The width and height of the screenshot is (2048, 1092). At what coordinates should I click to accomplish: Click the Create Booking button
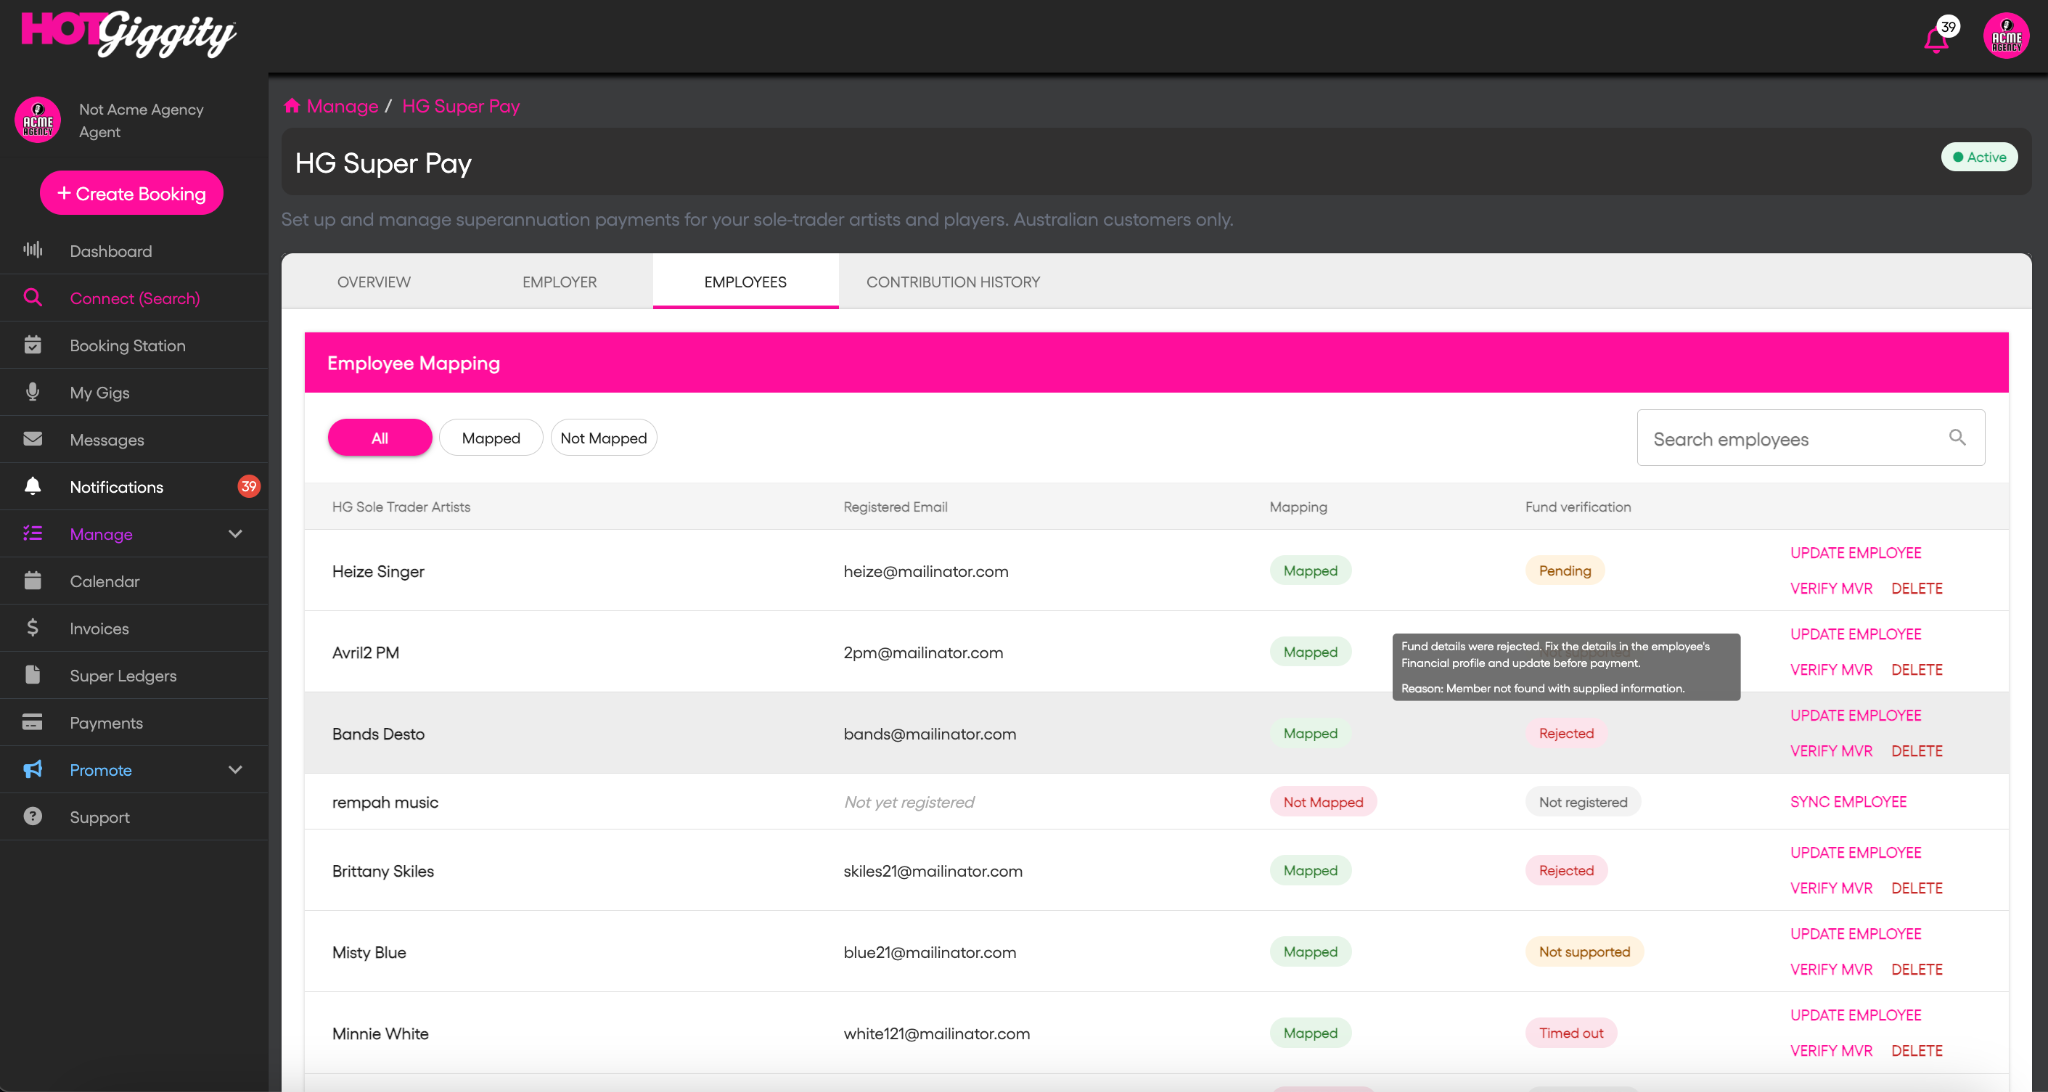[x=132, y=193]
